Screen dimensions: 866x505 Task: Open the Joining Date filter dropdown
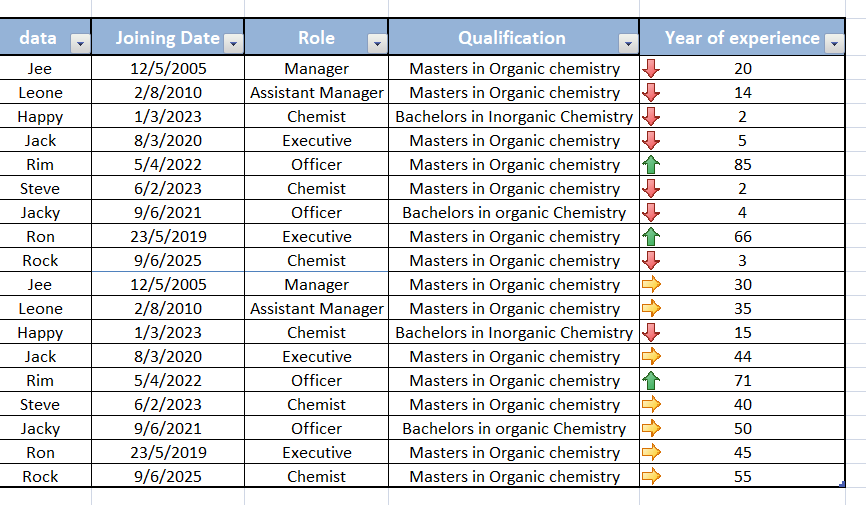[x=234, y=43]
